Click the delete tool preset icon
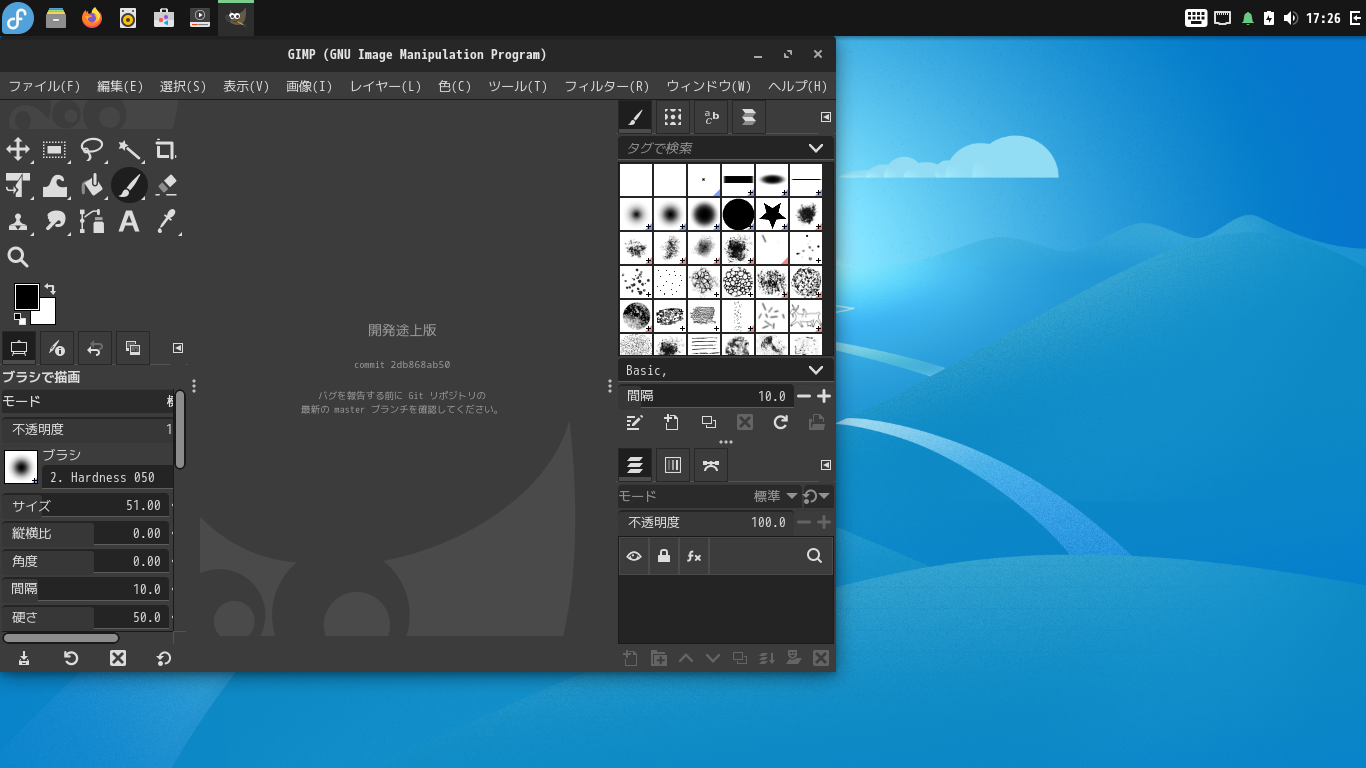Screen dimensions: 1366x768 [118, 658]
